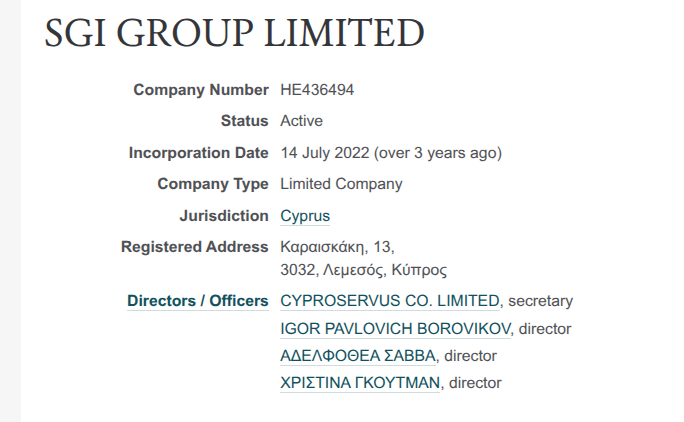Click the Incorporation Date label
Screen dimensions: 684x422
point(198,153)
